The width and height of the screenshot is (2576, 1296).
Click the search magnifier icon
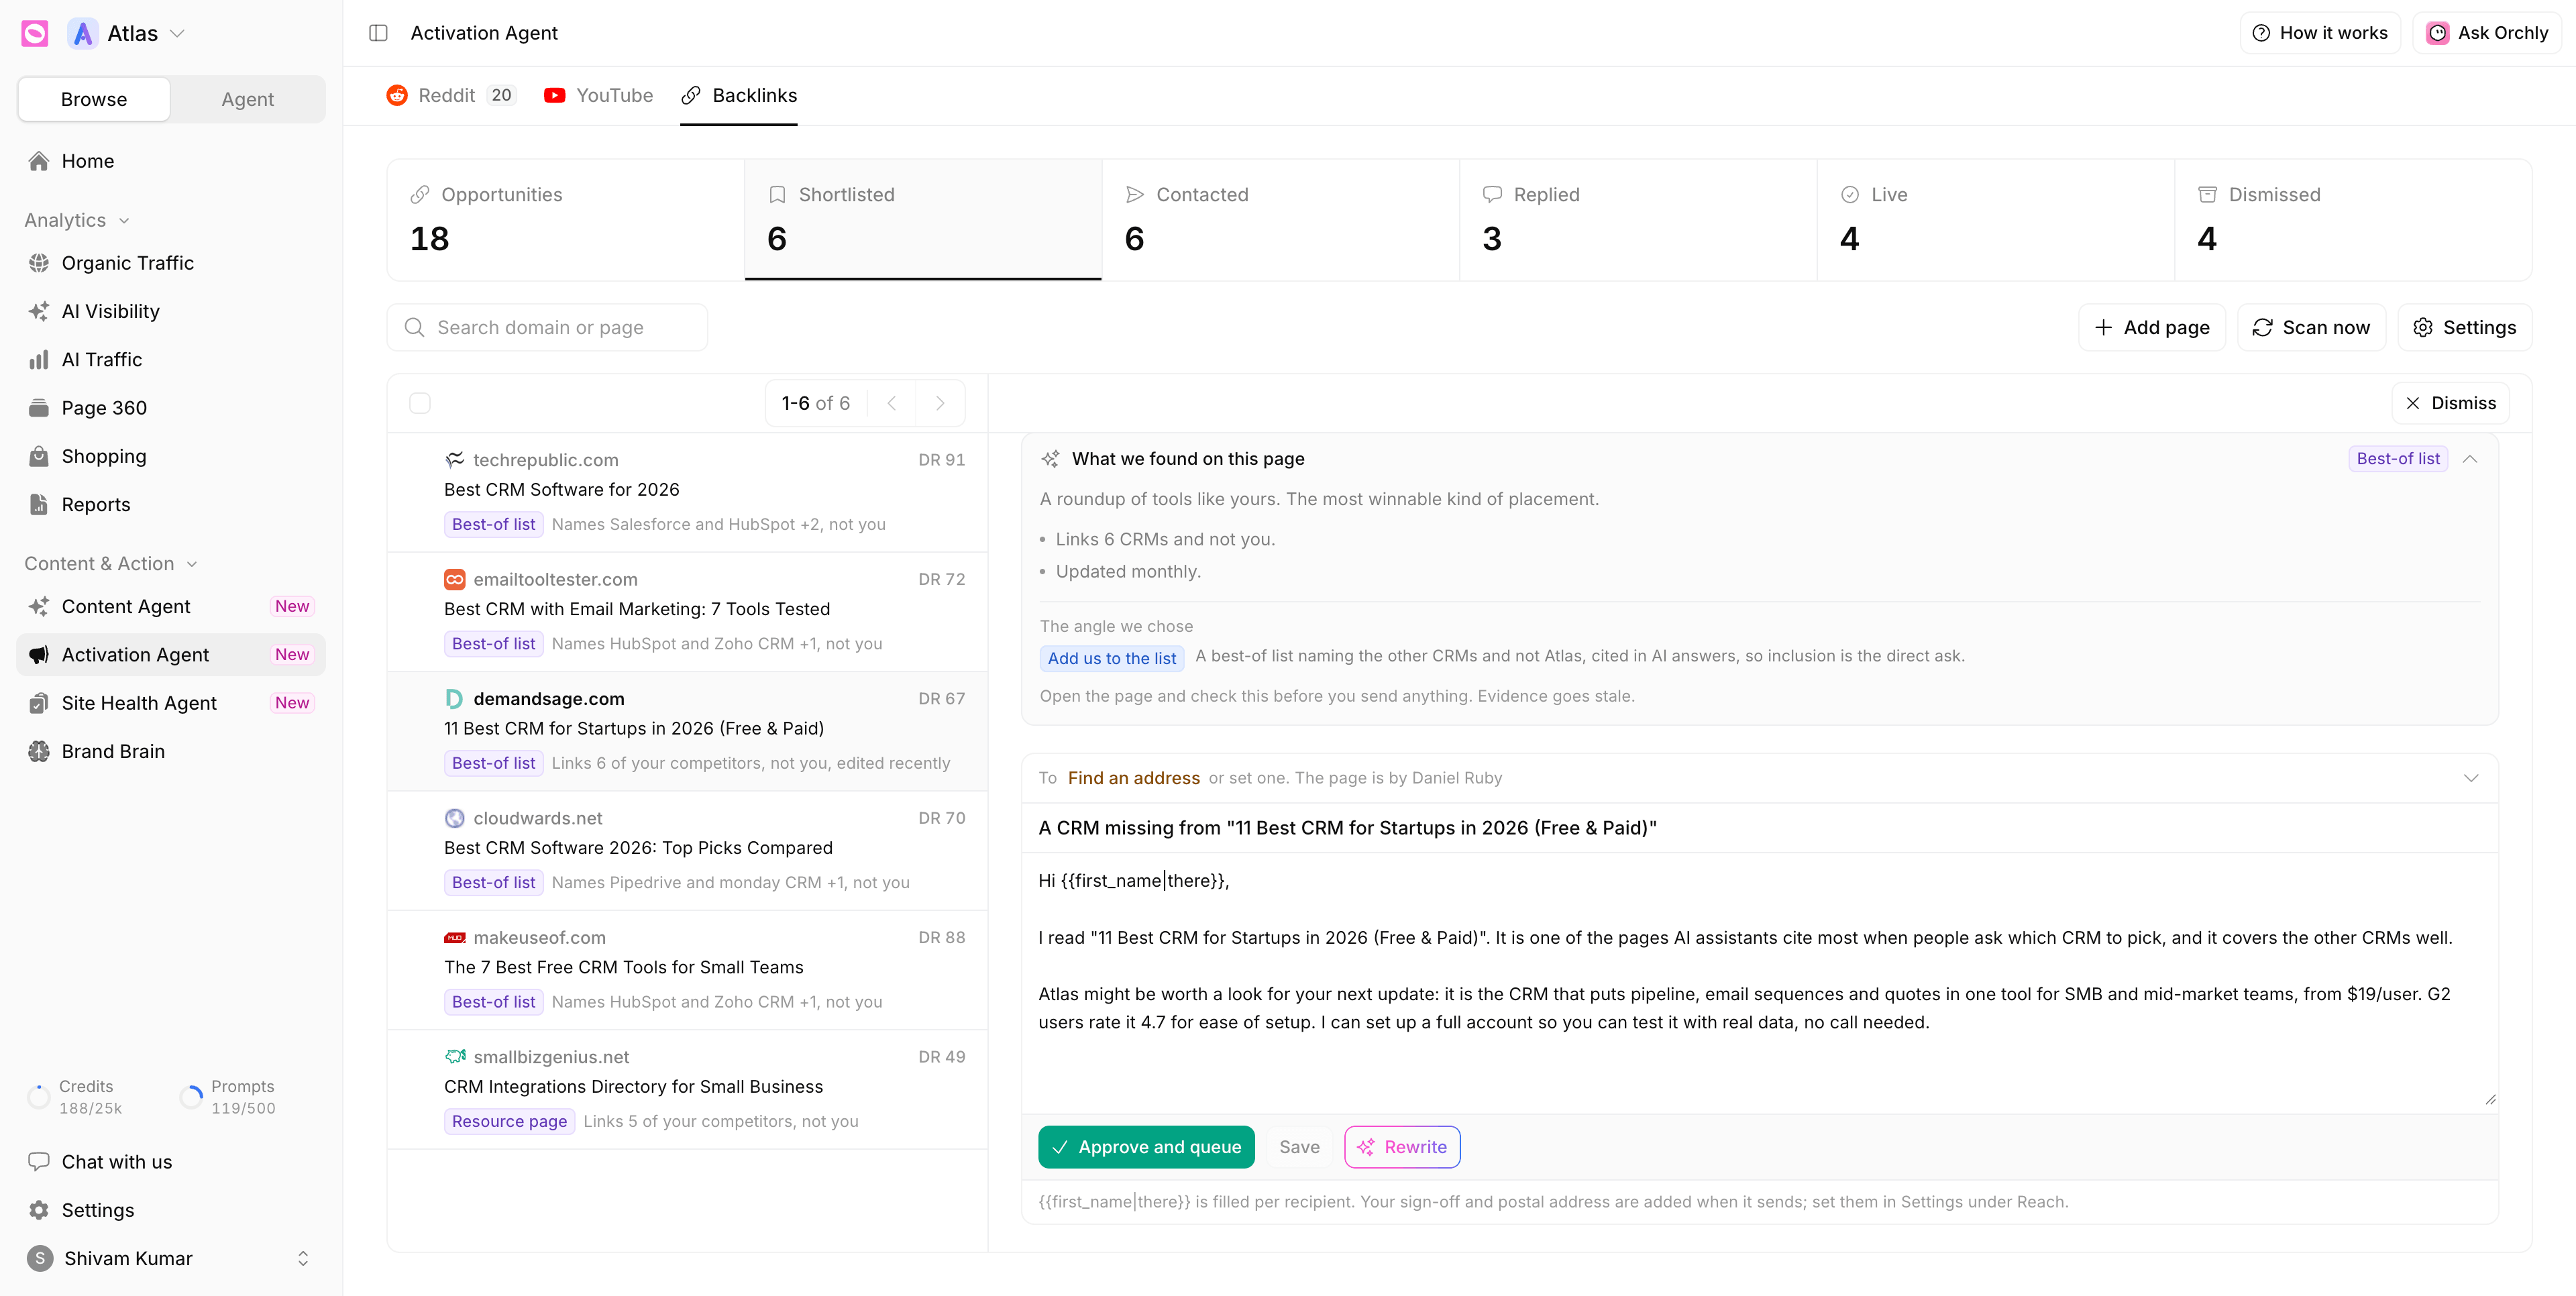[x=414, y=327]
